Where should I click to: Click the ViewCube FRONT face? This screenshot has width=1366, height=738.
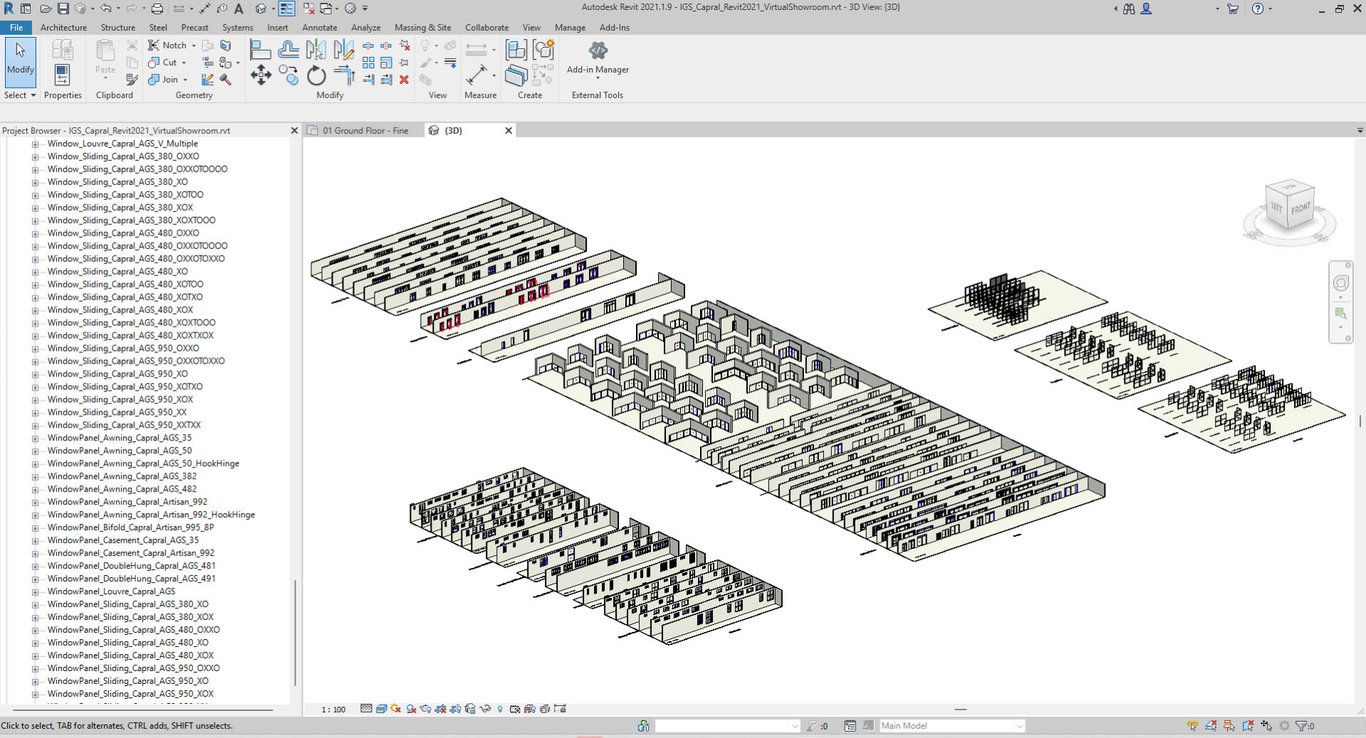click(1300, 209)
